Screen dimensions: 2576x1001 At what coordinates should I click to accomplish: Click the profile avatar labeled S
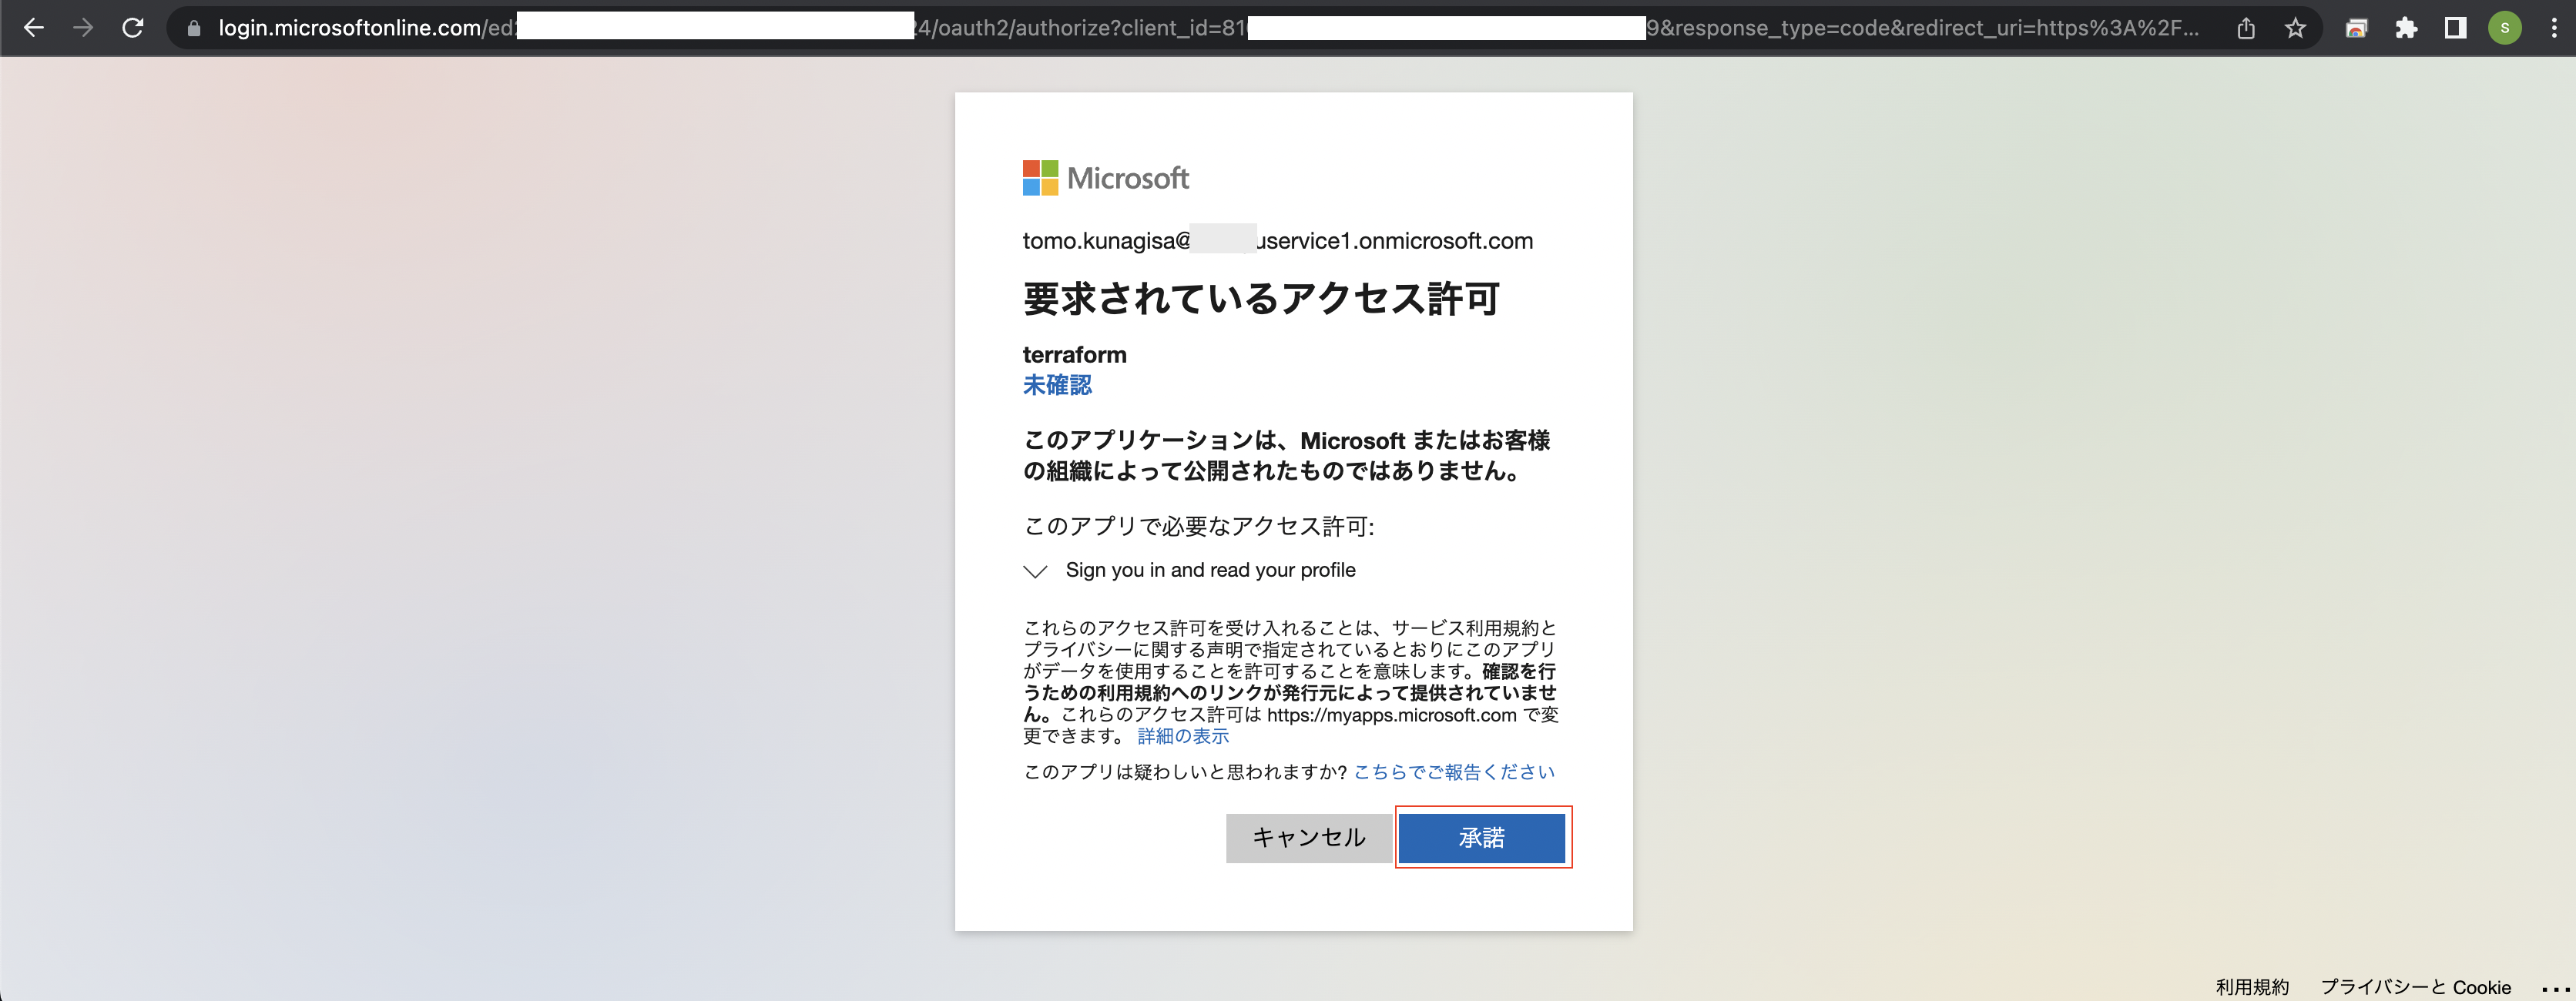pos(2505,28)
